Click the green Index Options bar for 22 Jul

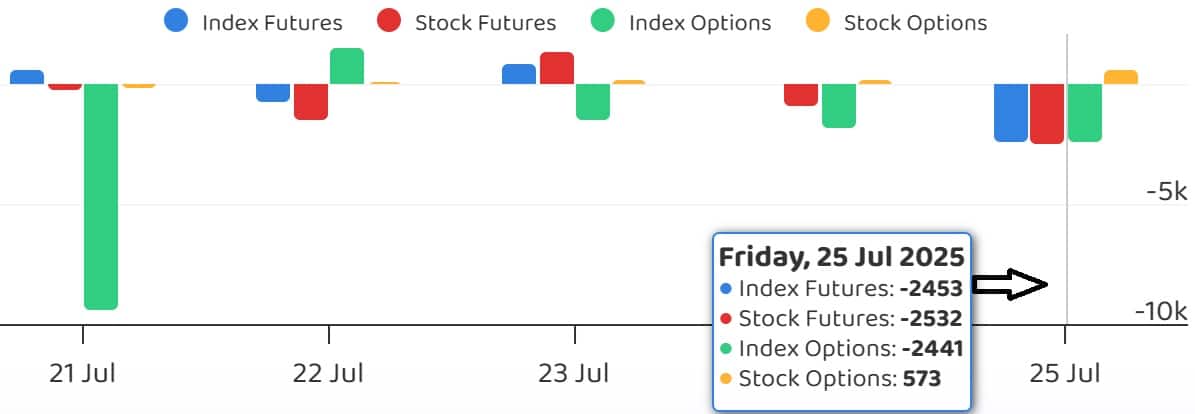(347, 66)
